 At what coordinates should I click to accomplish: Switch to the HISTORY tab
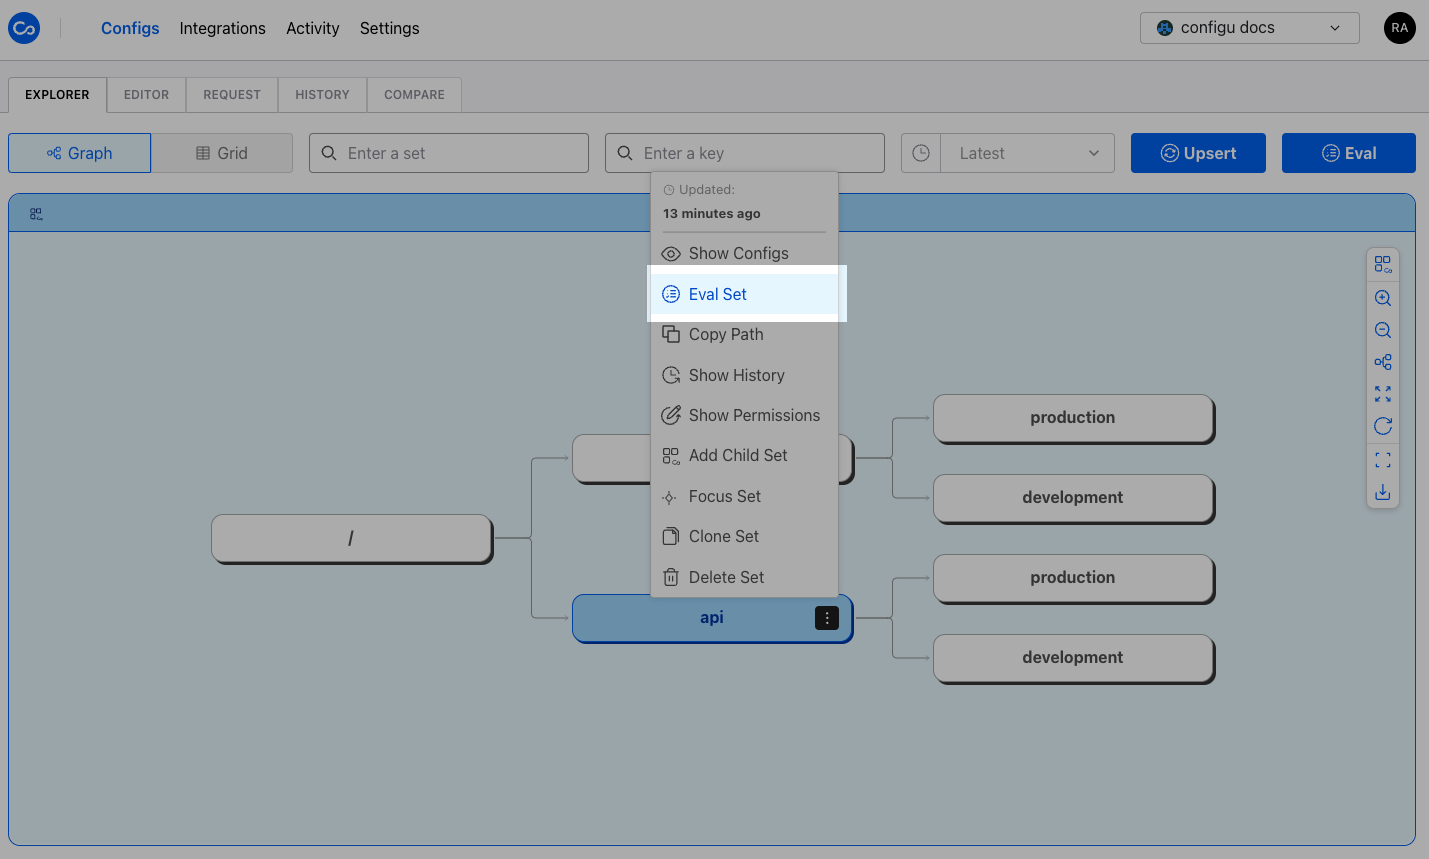pyautogui.click(x=322, y=95)
